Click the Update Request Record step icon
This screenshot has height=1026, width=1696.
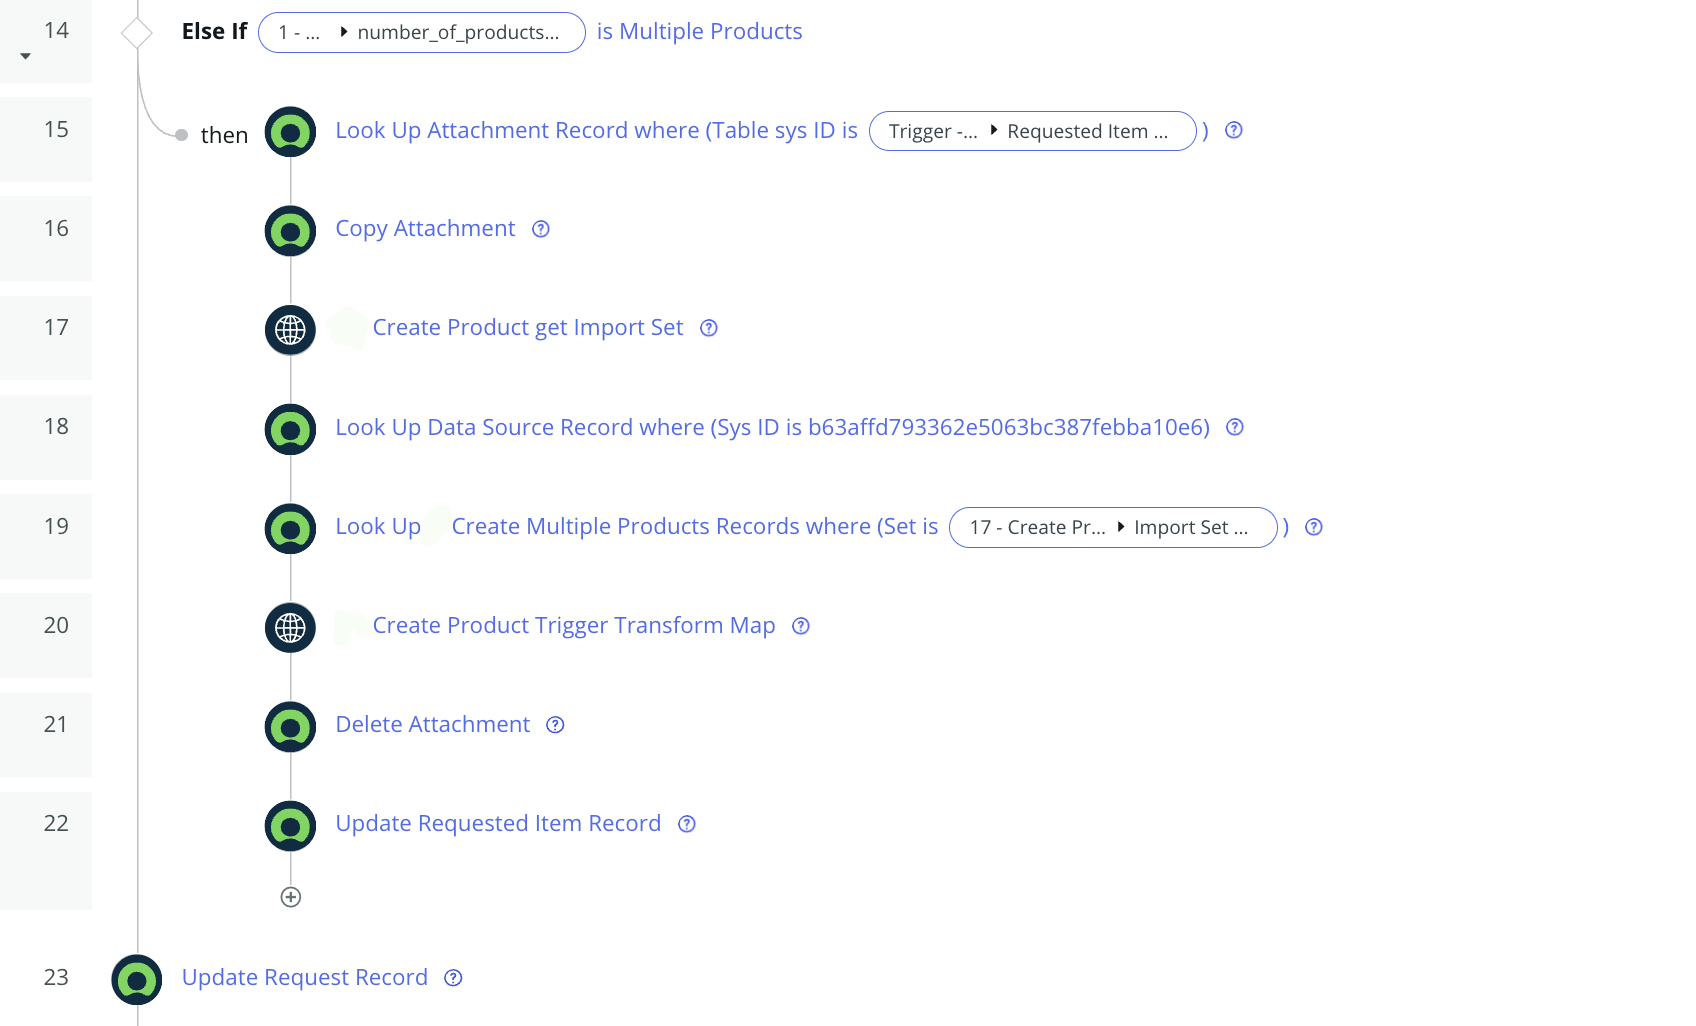click(x=137, y=980)
